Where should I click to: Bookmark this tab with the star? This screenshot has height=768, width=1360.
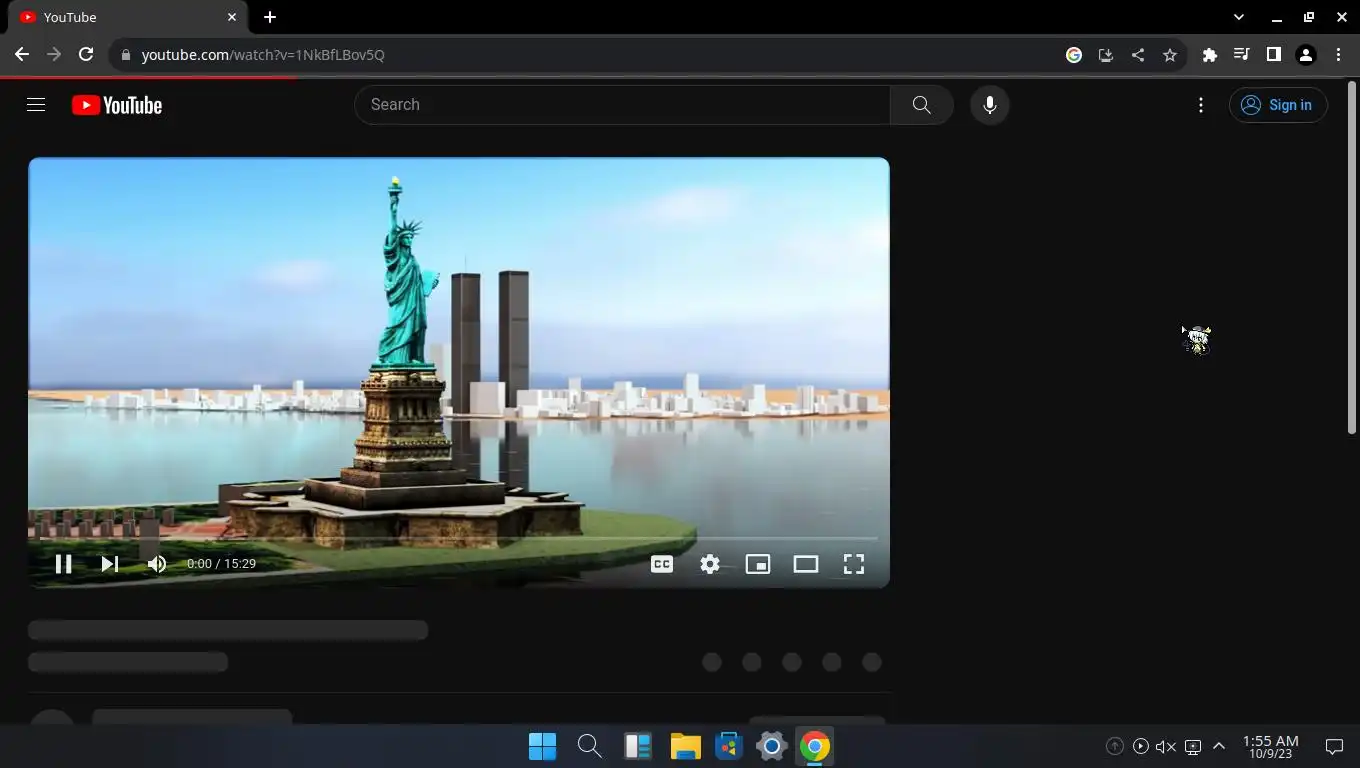pos(1170,55)
